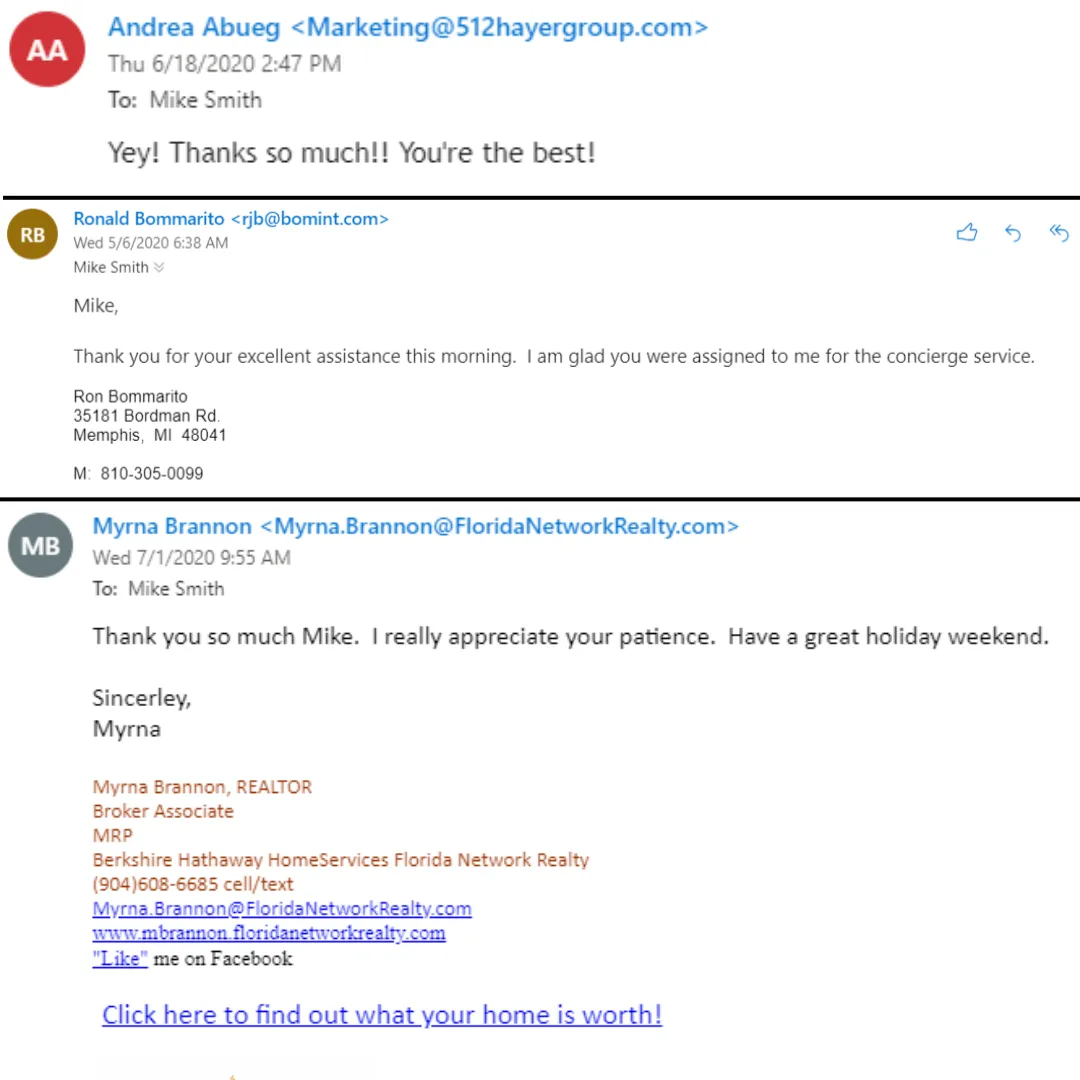Click the thumbs-up like icon

tap(966, 232)
